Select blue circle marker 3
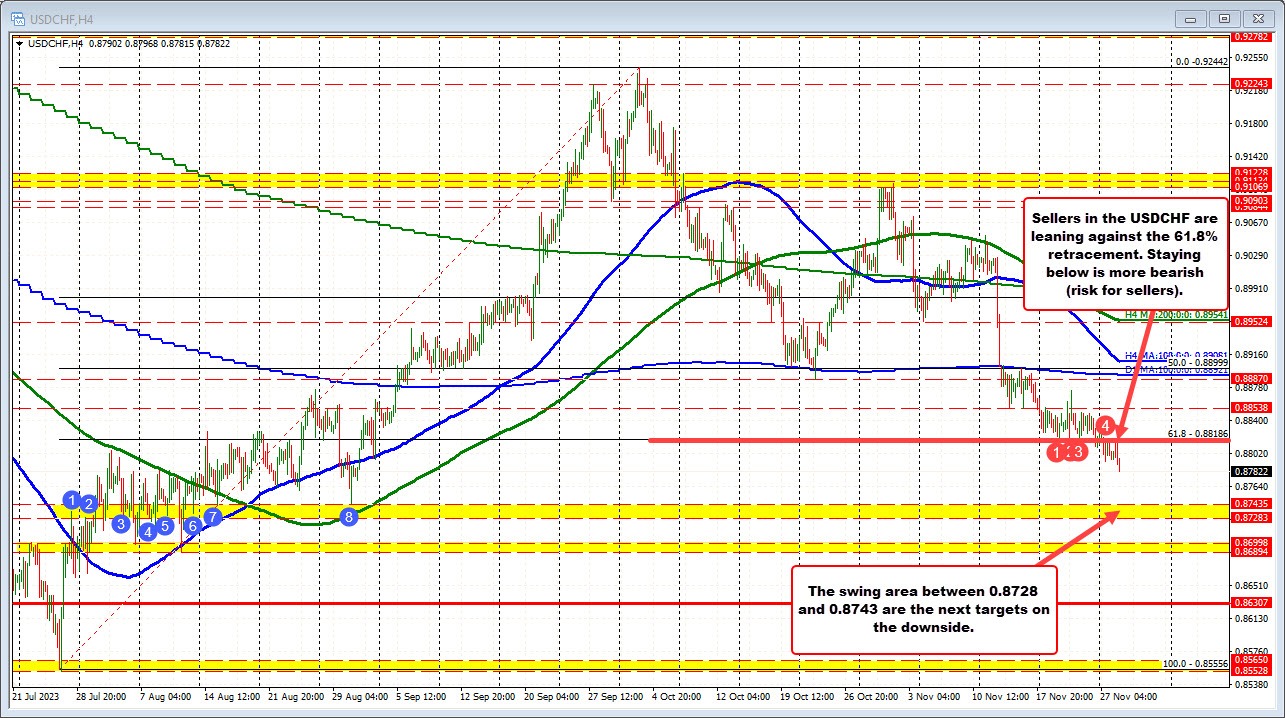This screenshot has height=718, width=1285. [x=119, y=522]
